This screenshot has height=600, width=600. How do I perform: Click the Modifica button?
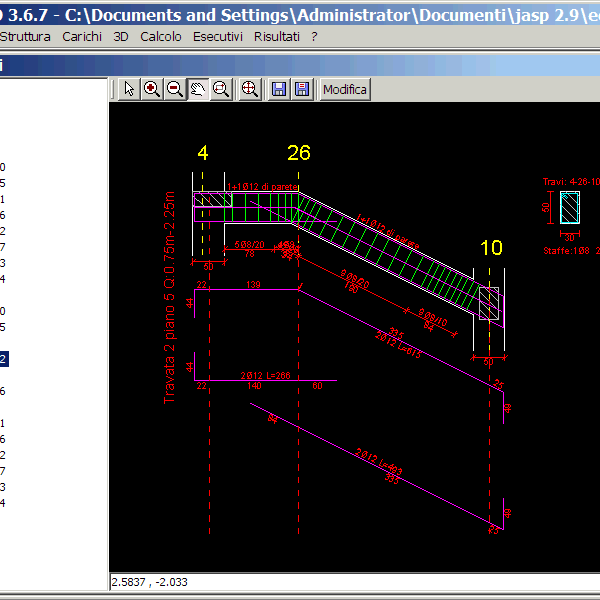point(345,89)
